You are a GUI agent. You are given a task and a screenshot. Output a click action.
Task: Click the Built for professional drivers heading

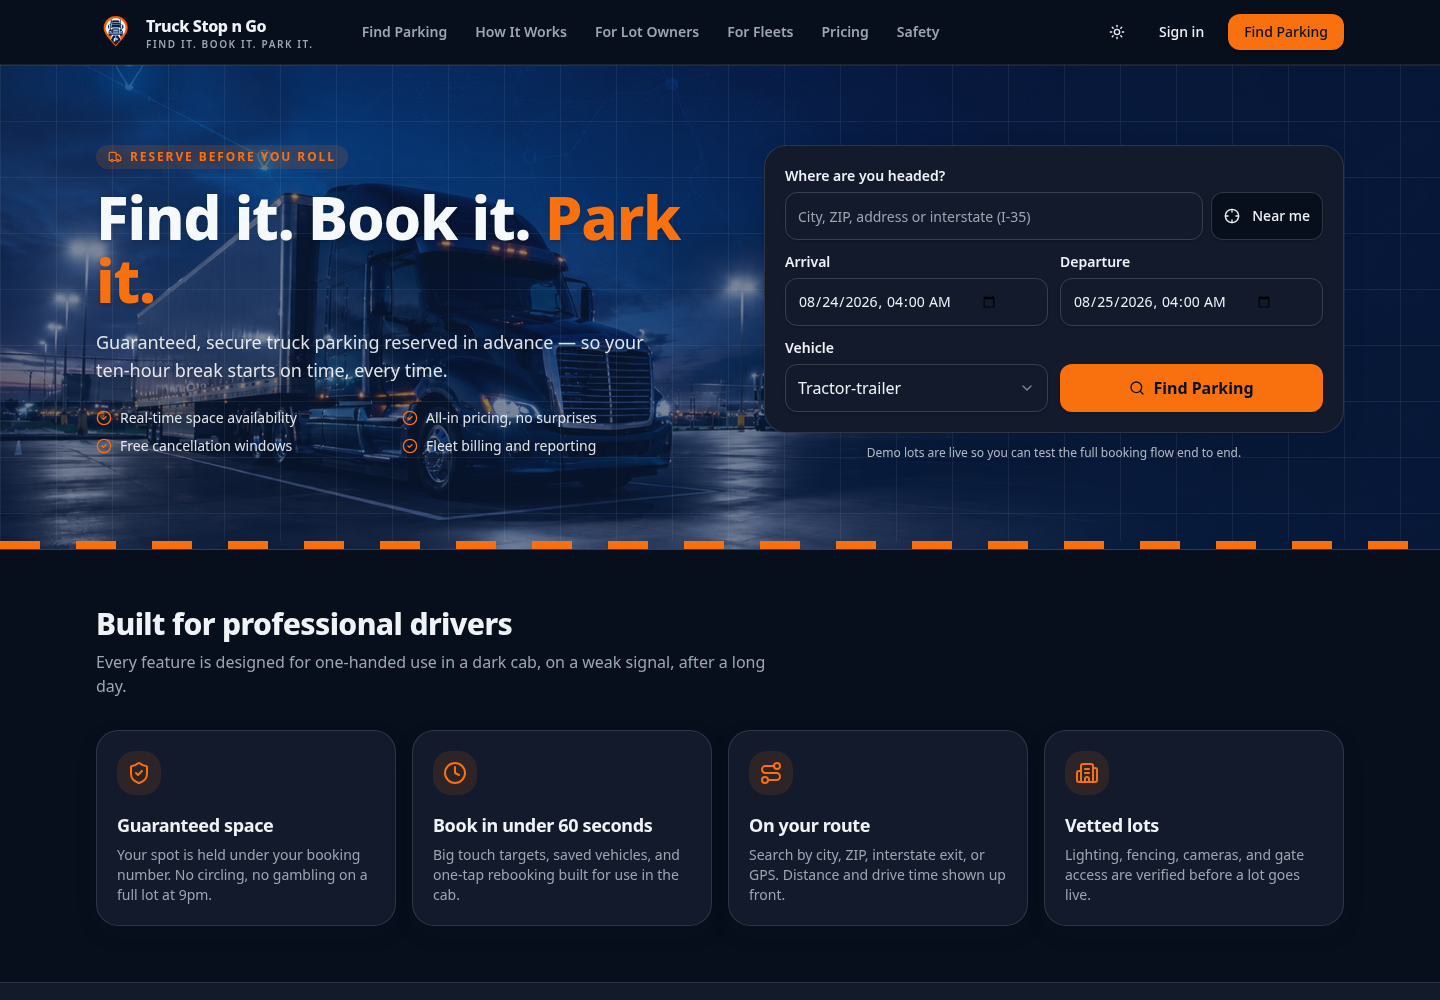304,624
